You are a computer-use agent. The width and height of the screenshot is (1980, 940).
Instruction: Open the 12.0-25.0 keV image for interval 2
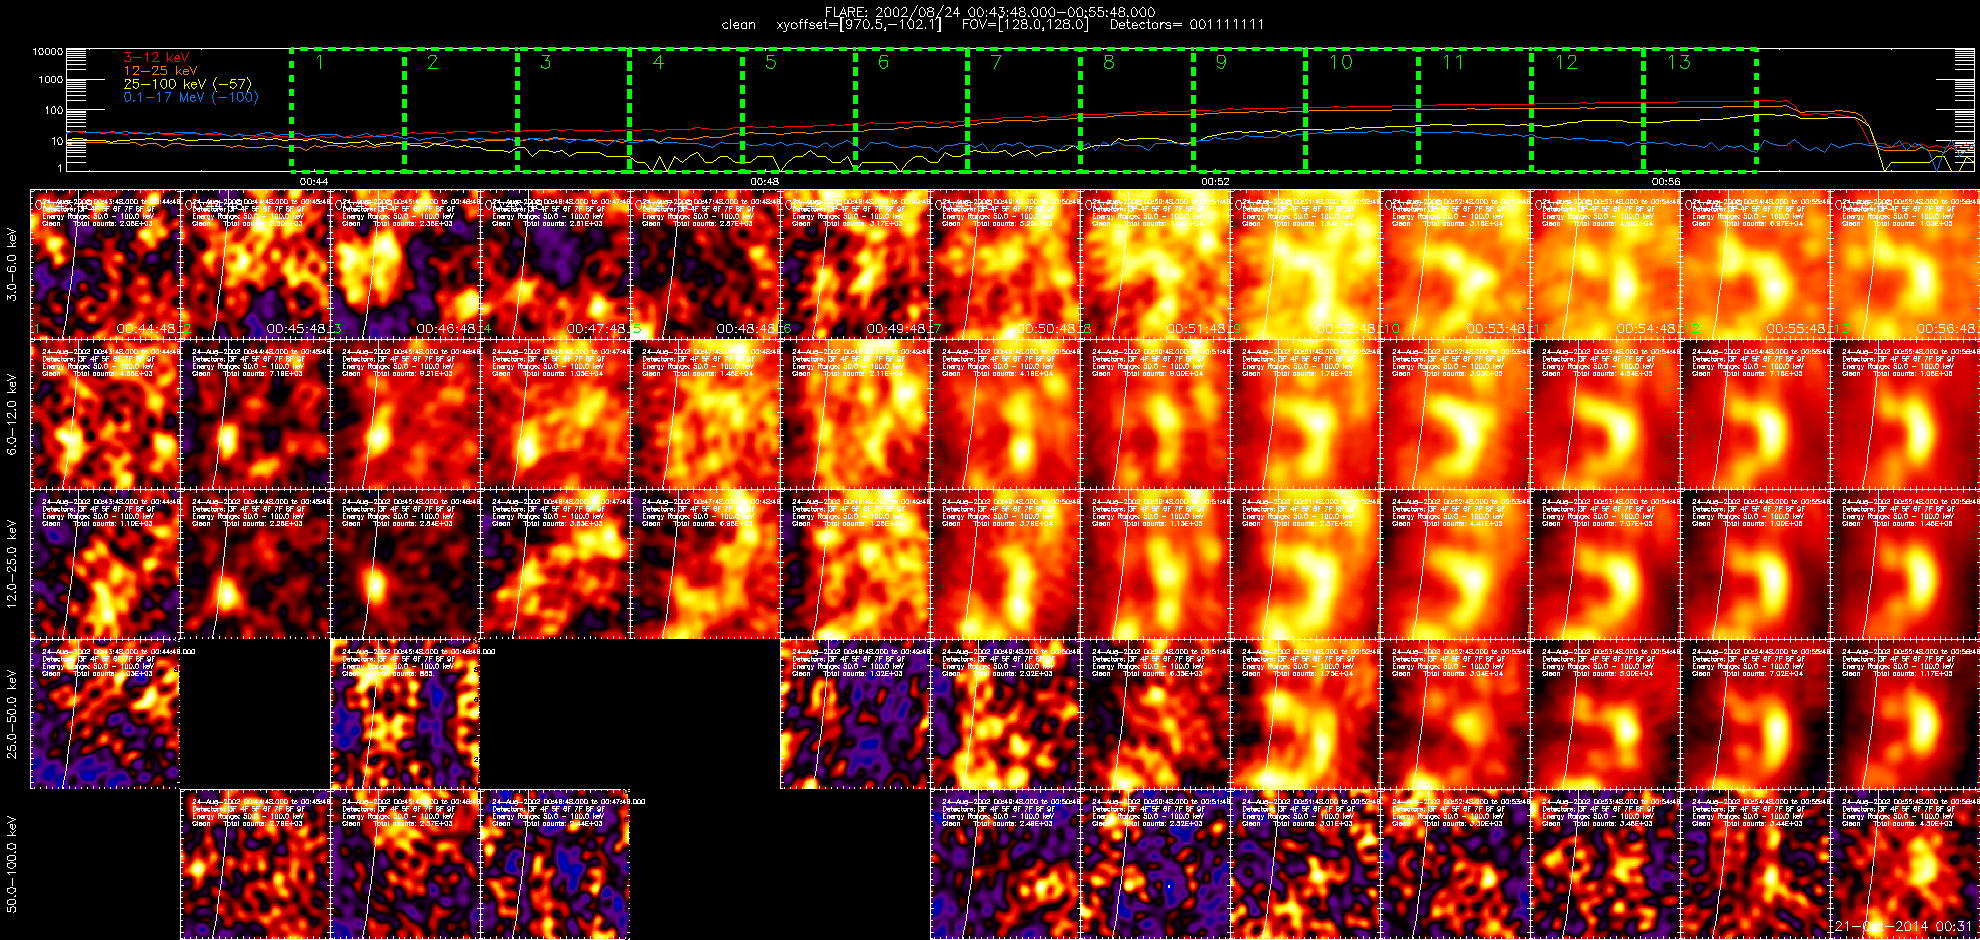pyautogui.click(x=255, y=564)
